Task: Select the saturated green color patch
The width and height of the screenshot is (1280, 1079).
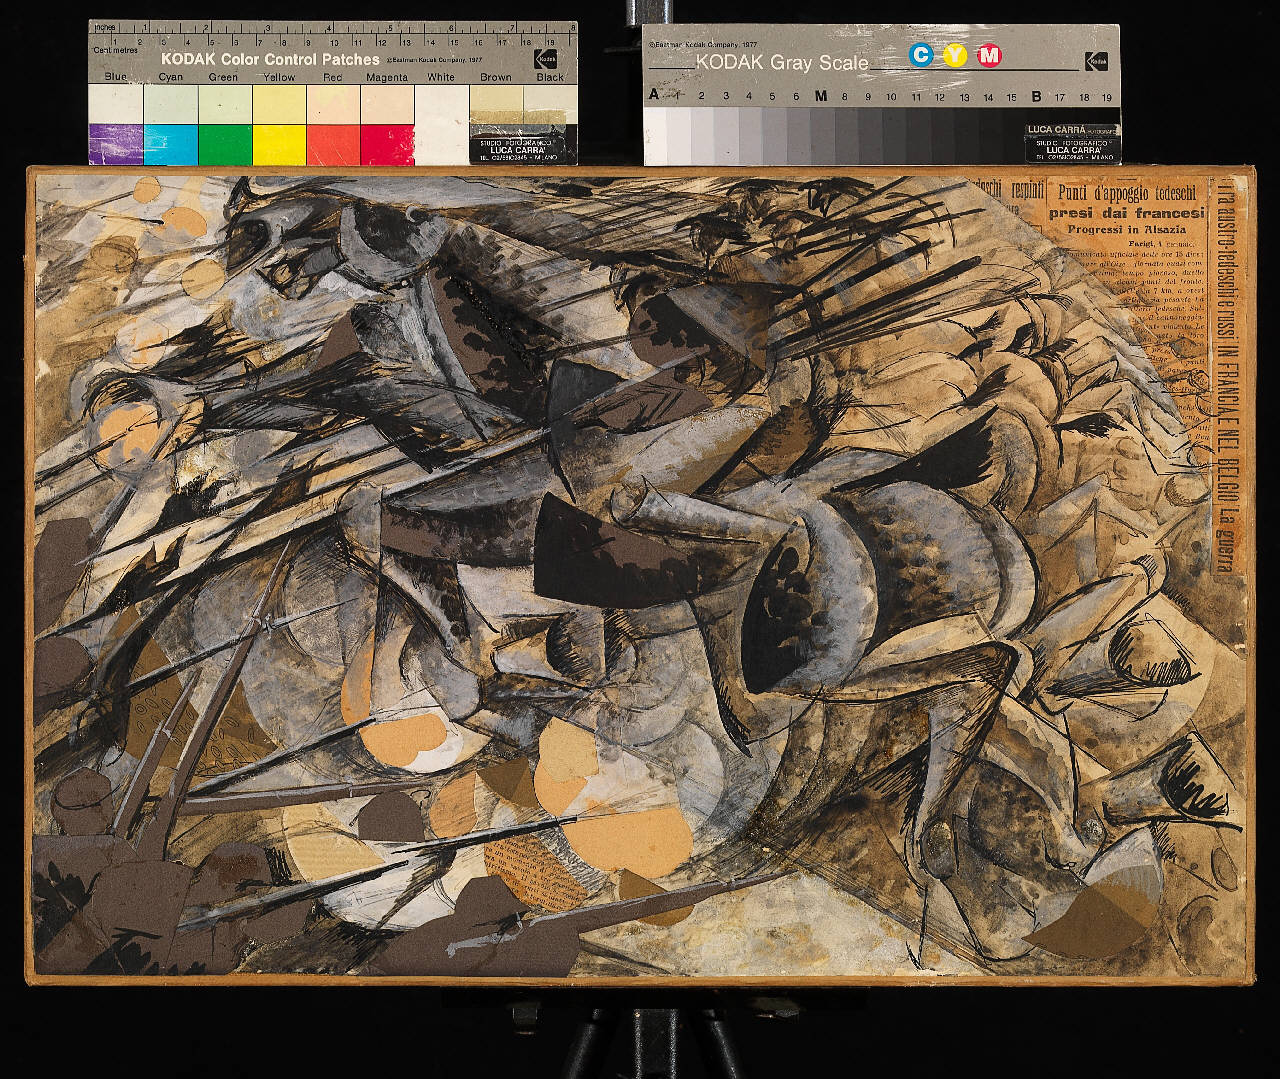Action: pos(225,144)
